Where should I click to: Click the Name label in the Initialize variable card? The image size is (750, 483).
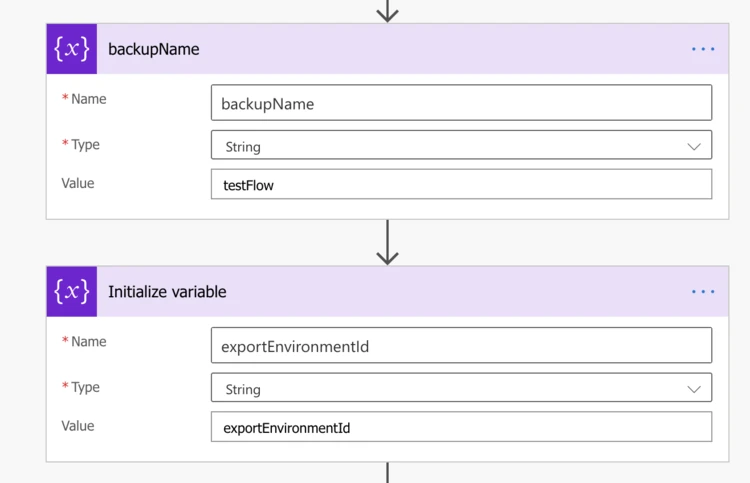88,342
